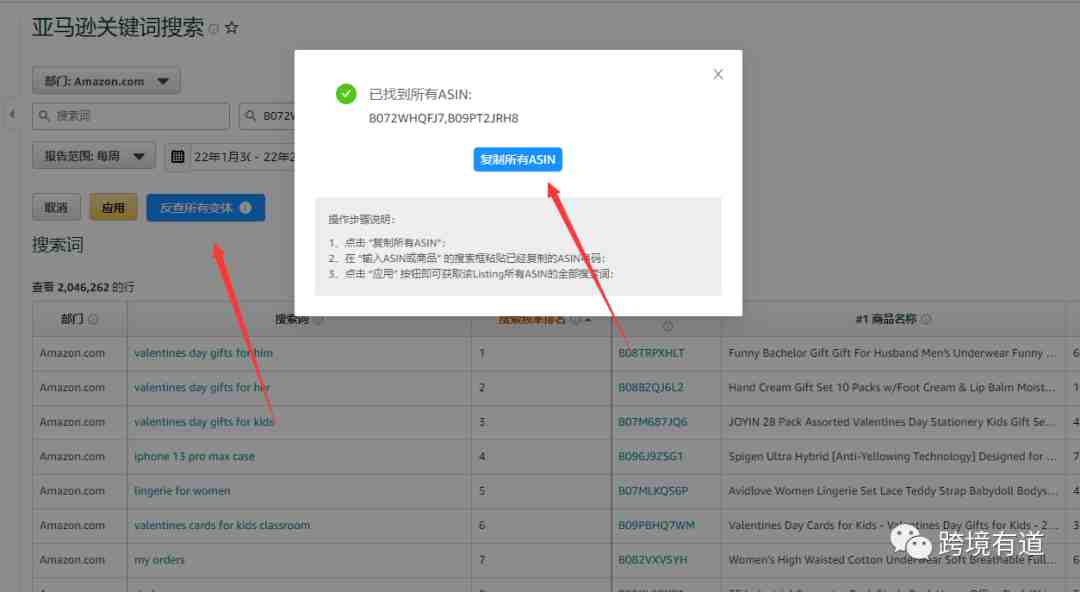Click the 复制所有ASIN button
Image resolution: width=1080 pixels, height=592 pixels.
pos(517,159)
